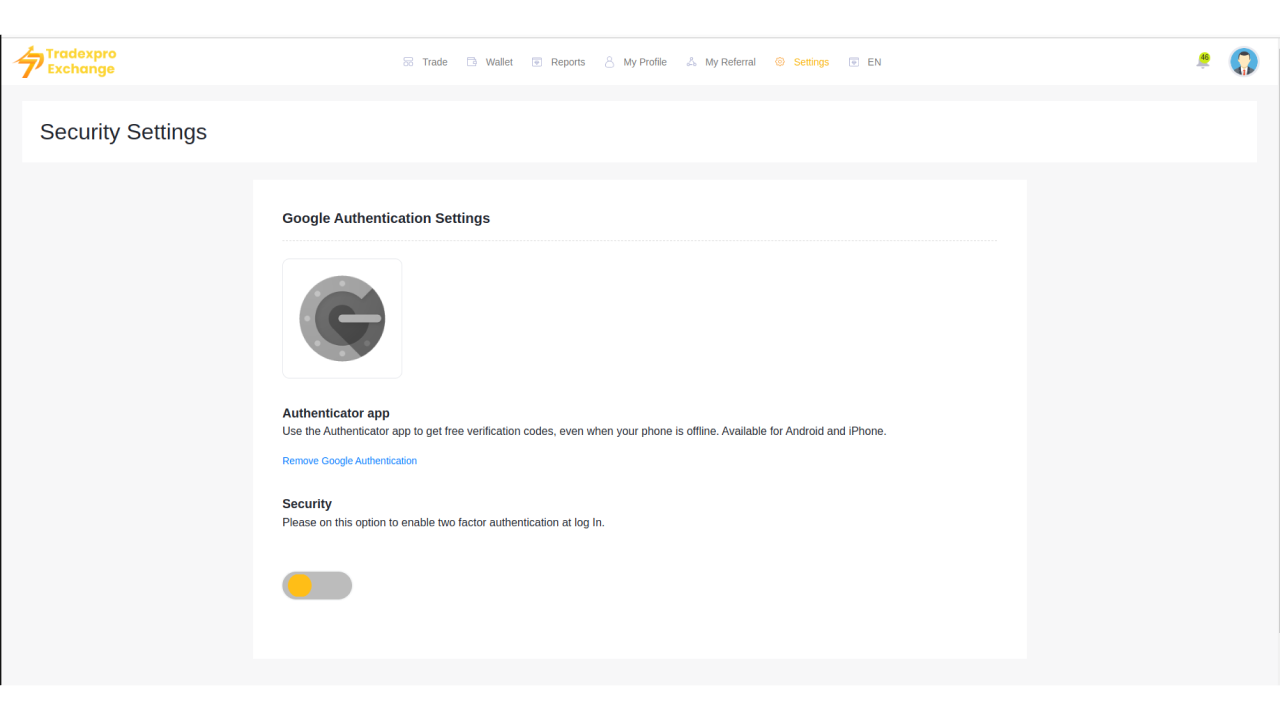Open notifications with the bell icon
Viewport: 1280px width, 720px height.
point(1203,61)
